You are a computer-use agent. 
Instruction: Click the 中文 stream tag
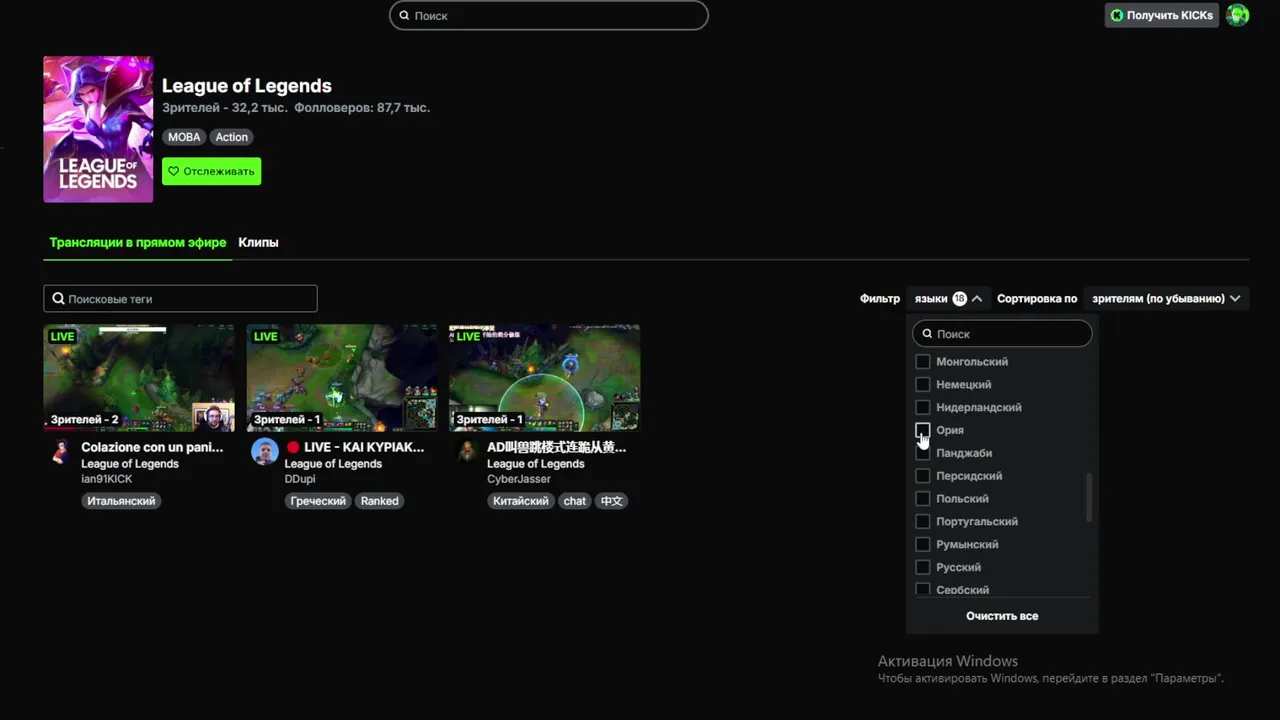coord(611,501)
